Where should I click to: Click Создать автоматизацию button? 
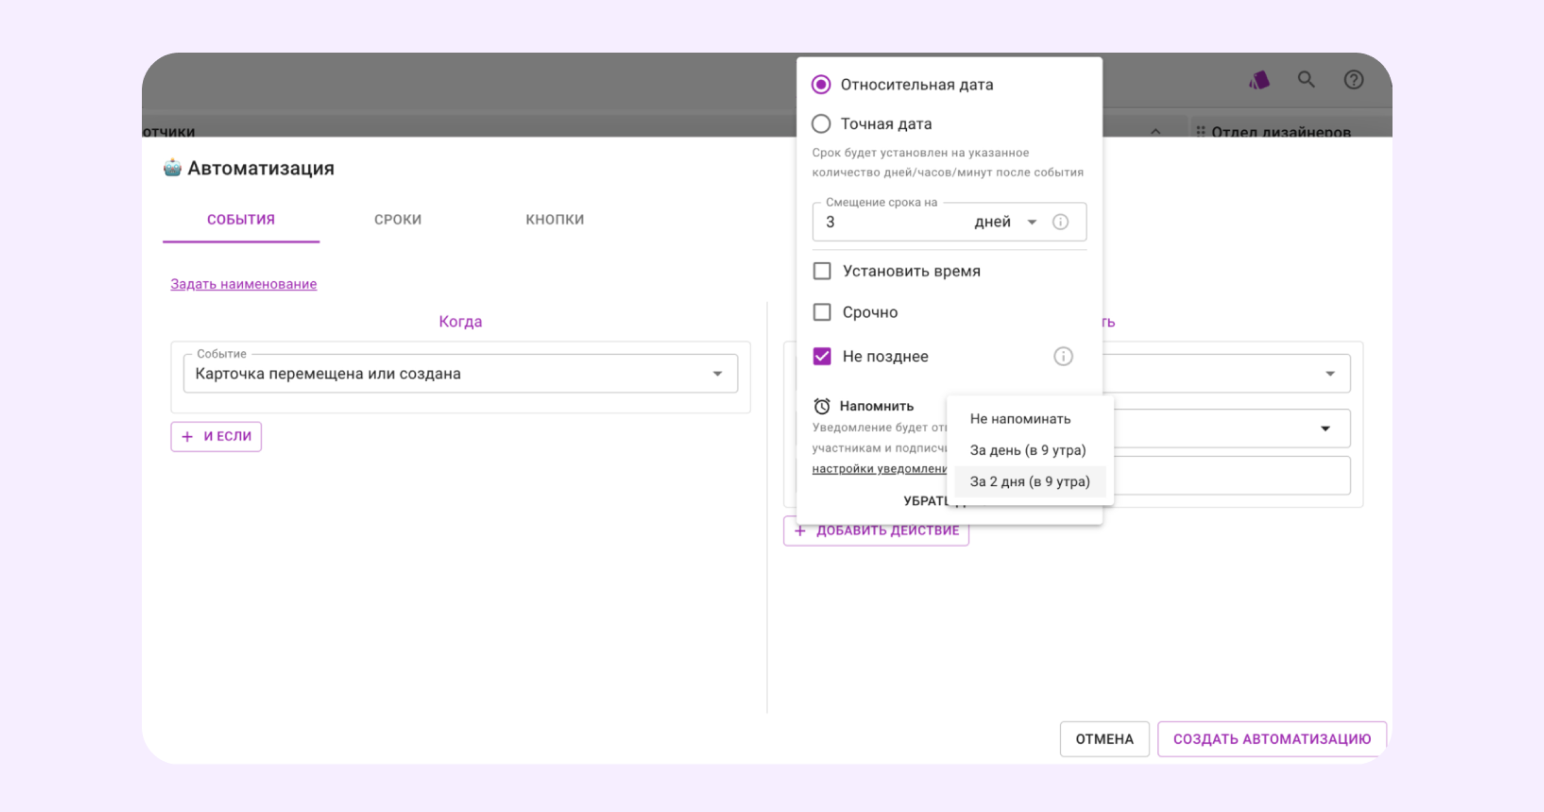pyautogui.click(x=1272, y=739)
